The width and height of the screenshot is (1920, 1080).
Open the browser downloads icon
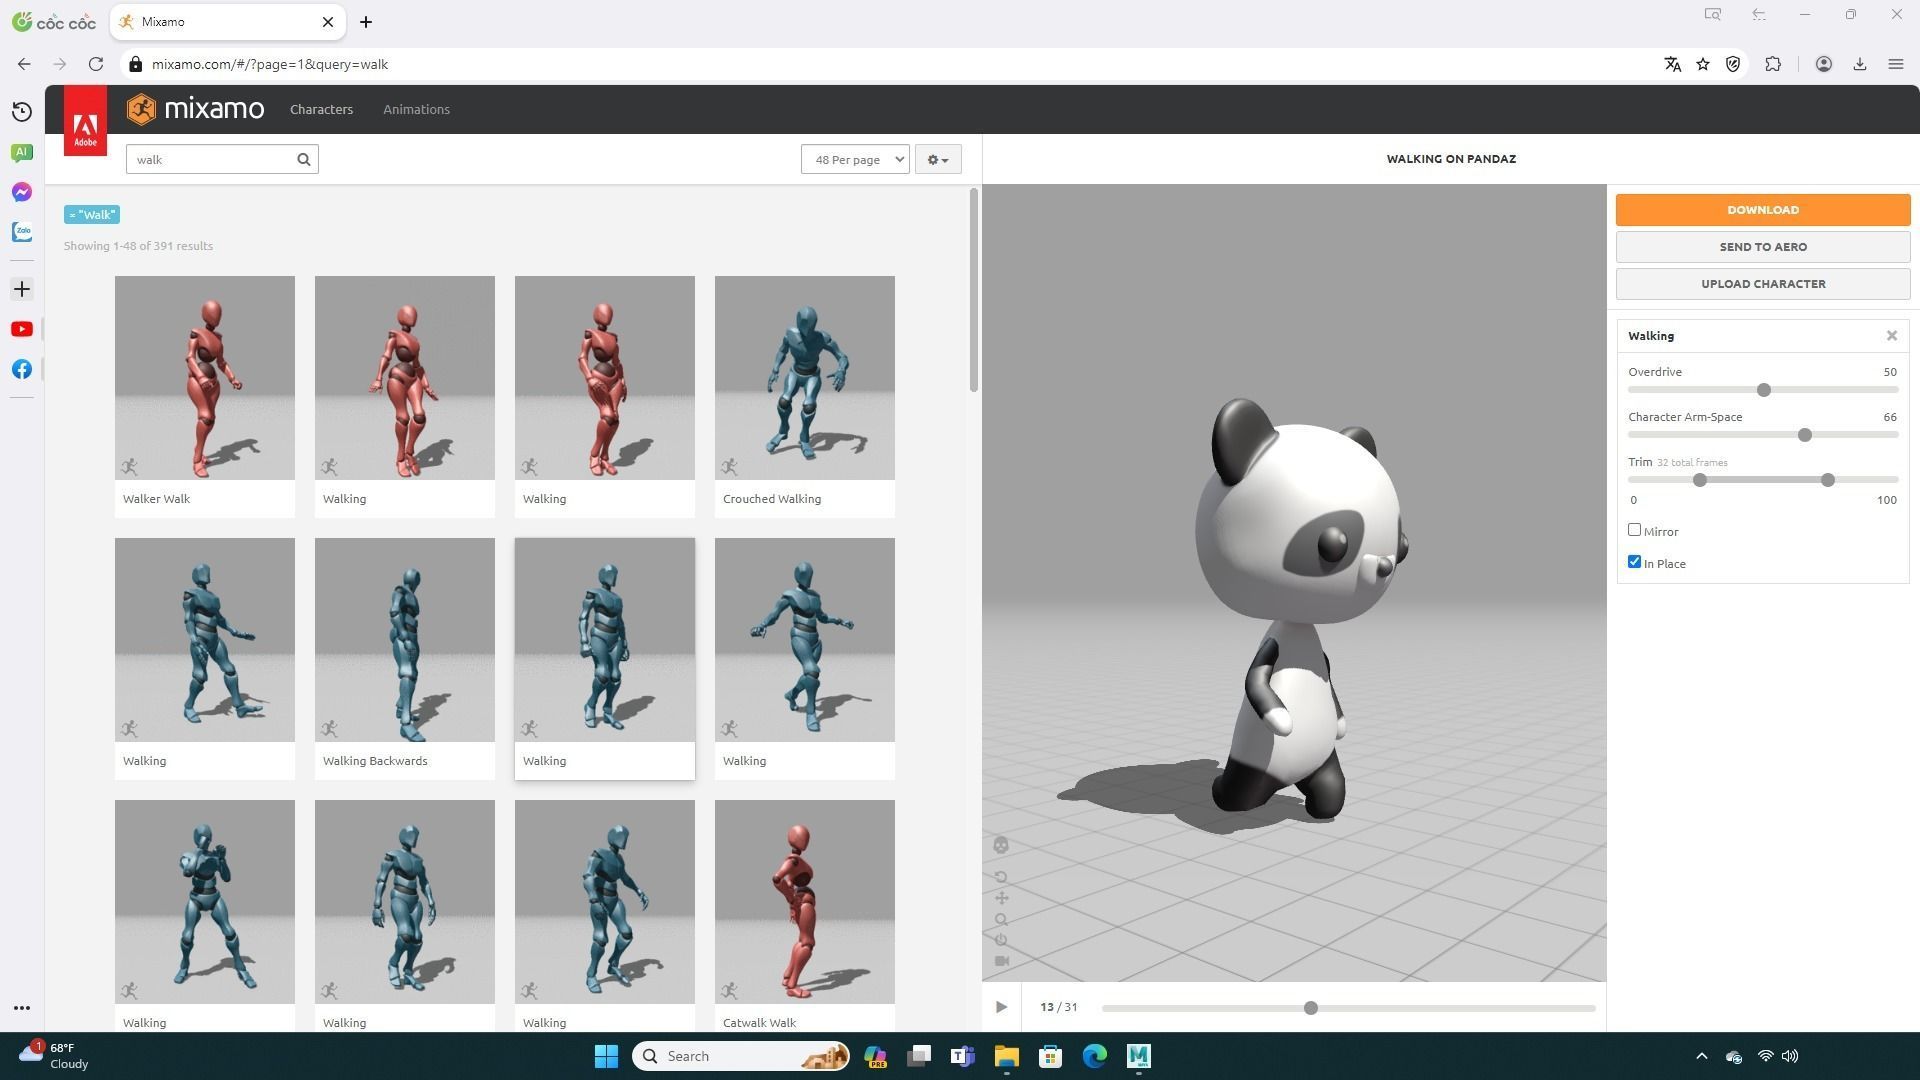coord(1860,64)
